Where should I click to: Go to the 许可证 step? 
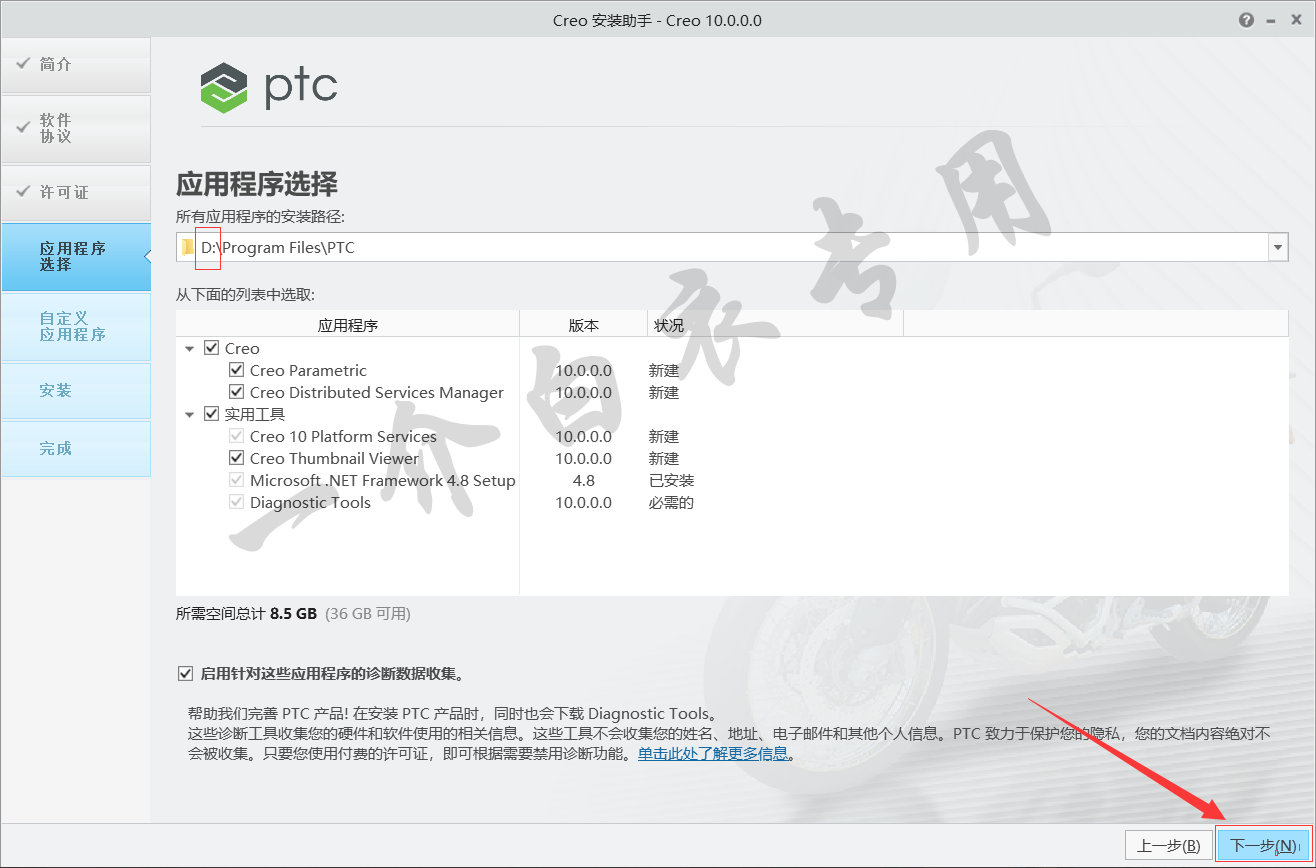click(76, 192)
